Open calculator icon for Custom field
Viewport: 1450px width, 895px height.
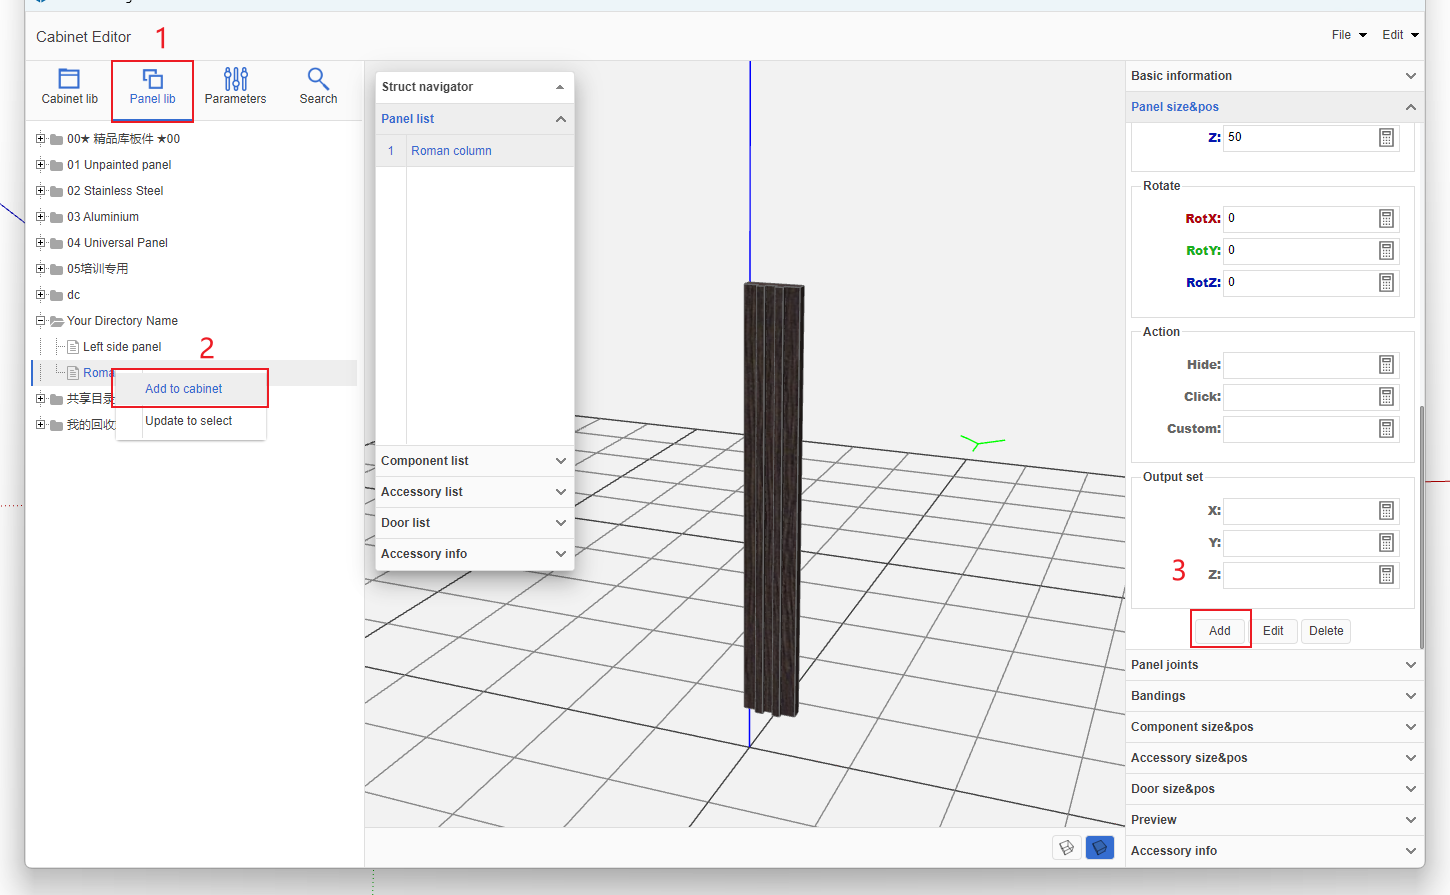[1386, 429]
